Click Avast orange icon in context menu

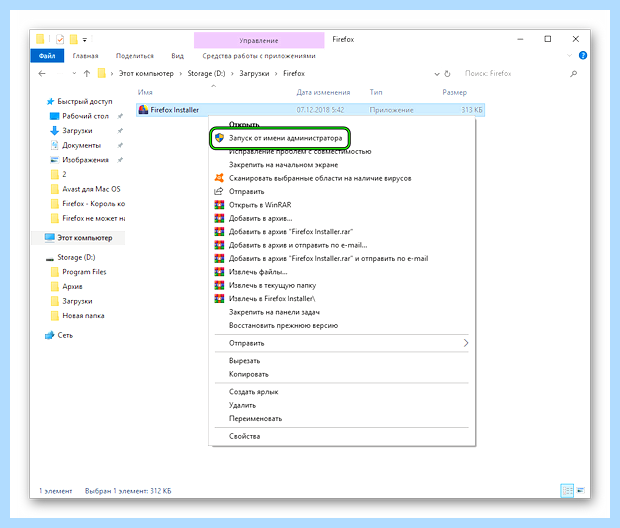click(x=219, y=178)
